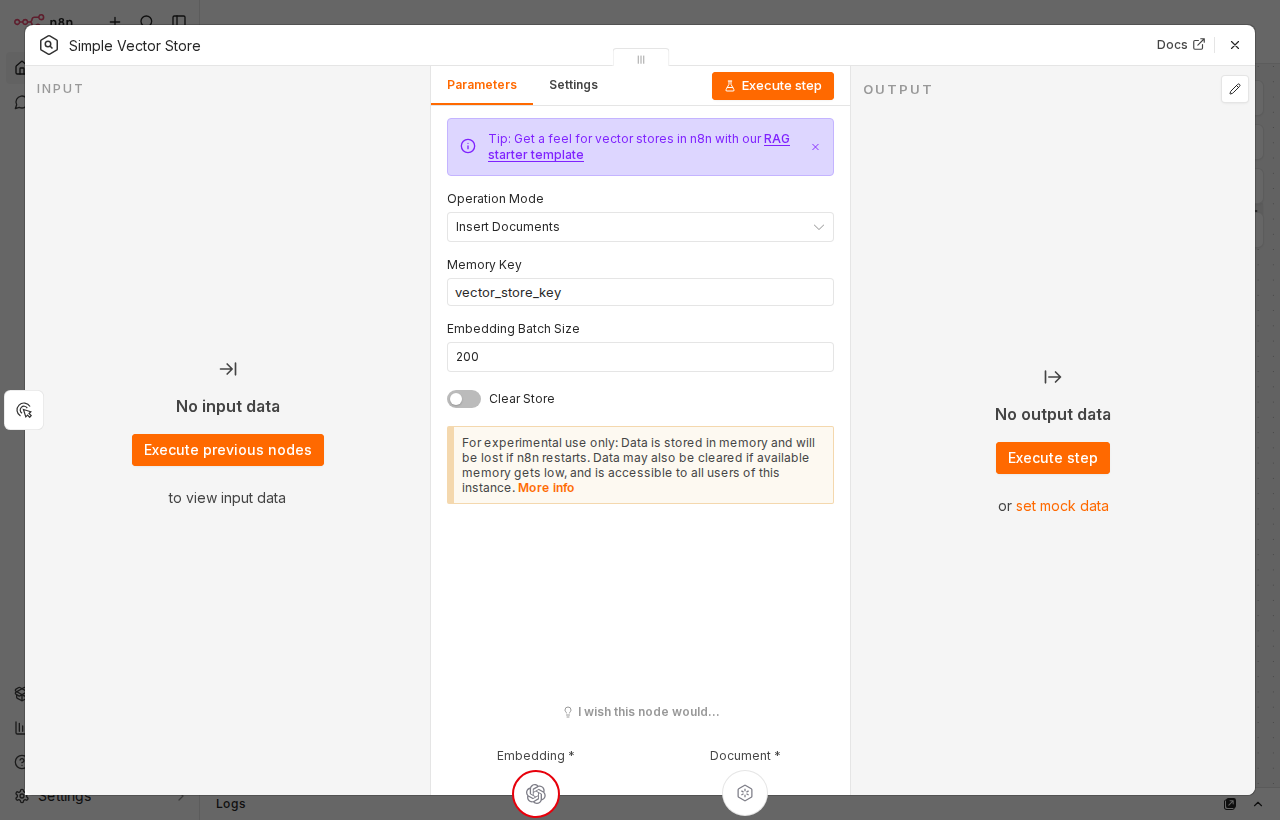Expand logs panel with the up chevron
The width and height of the screenshot is (1280, 820).
click(1259, 804)
